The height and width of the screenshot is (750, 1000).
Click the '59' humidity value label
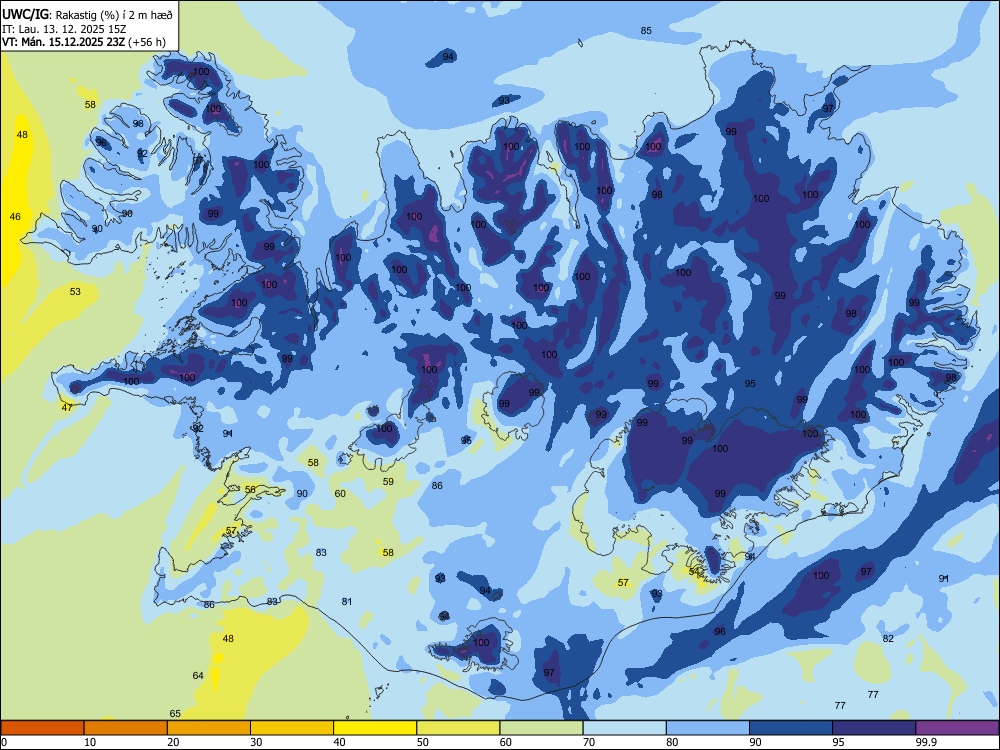(388, 482)
